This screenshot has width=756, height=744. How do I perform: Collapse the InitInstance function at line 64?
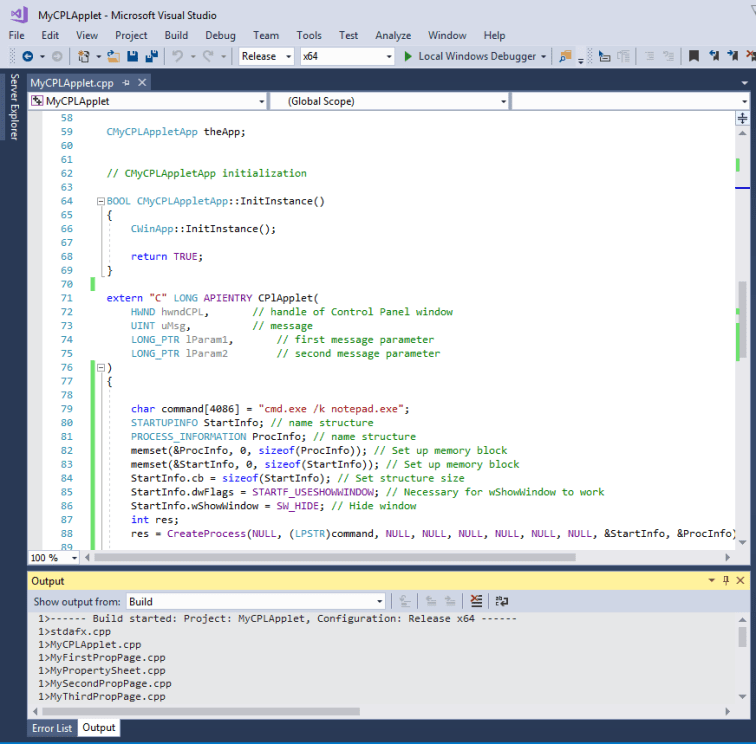(x=101, y=201)
